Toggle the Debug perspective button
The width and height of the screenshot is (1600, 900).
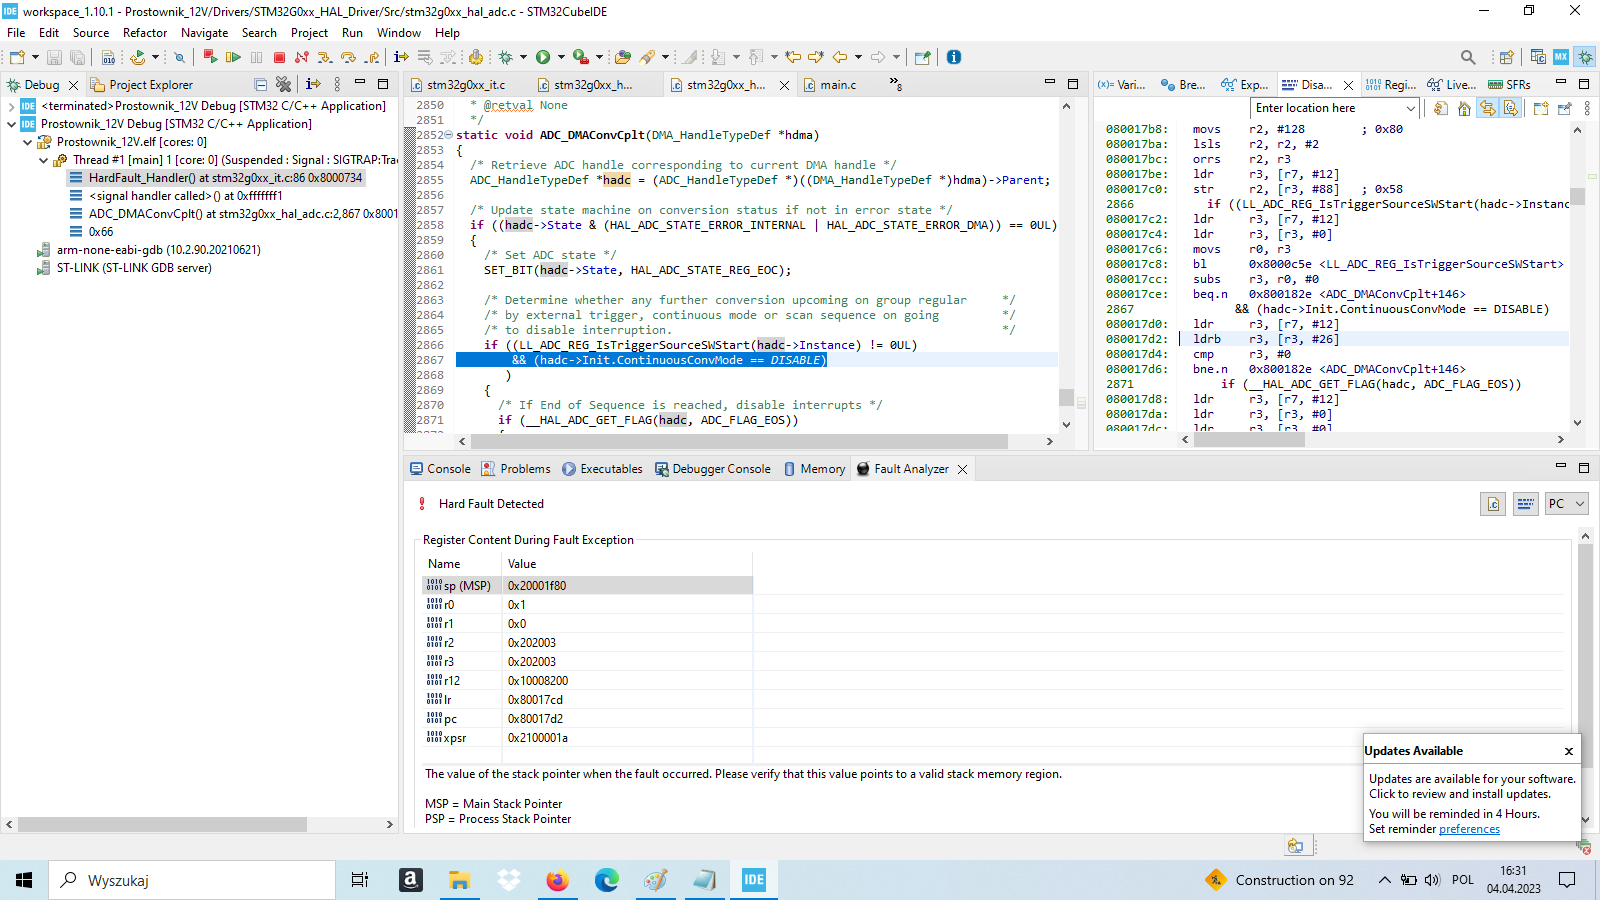pos(1585,57)
